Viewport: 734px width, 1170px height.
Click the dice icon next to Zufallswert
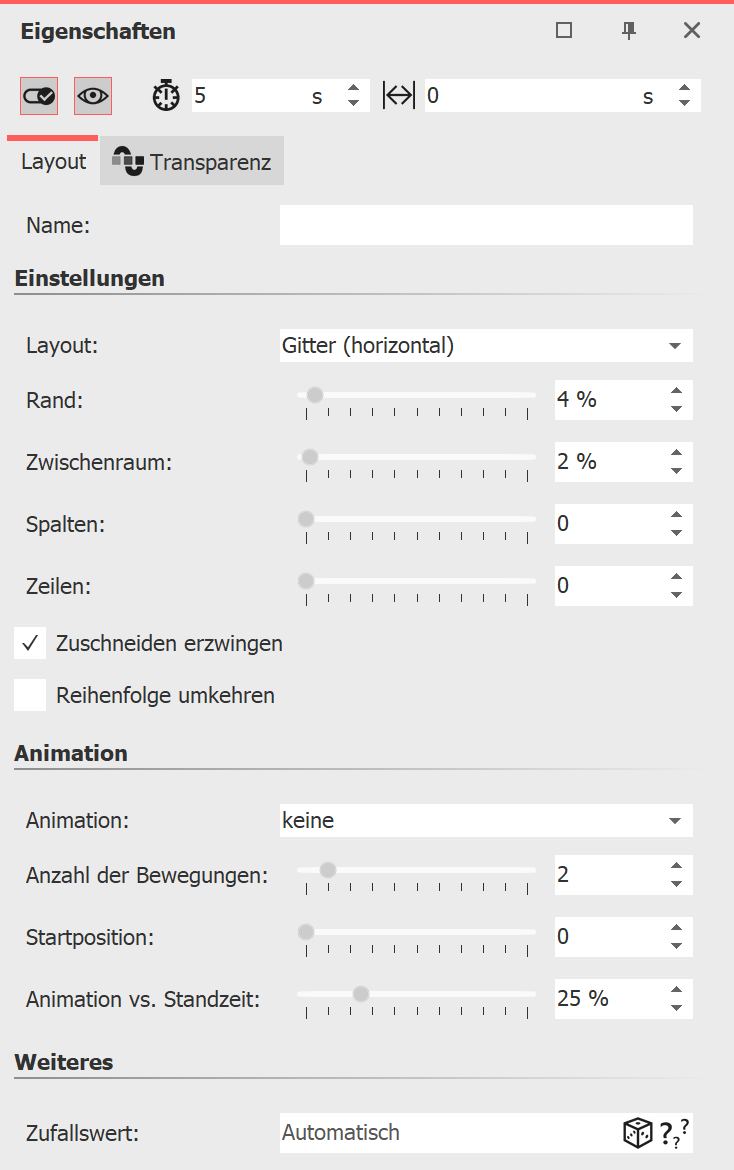pos(637,1132)
